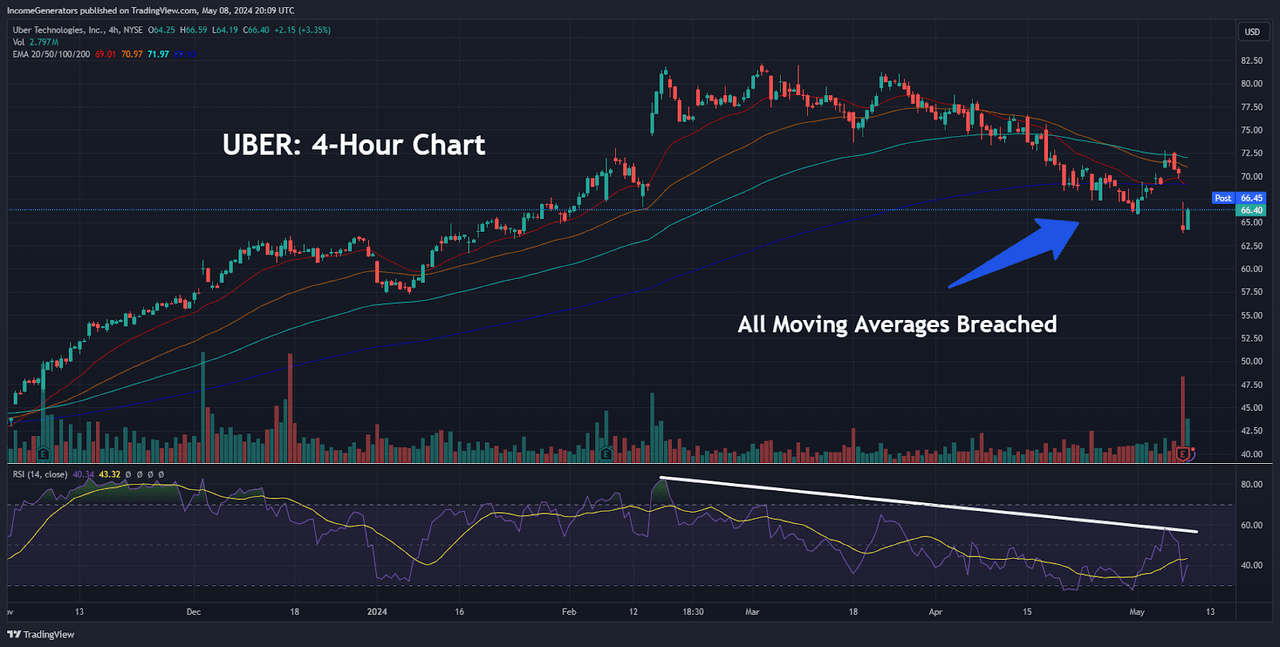Image resolution: width=1280 pixels, height=647 pixels.
Task: Click the TradingView.com link in the header
Action: pyautogui.click(x=161, y=10)
